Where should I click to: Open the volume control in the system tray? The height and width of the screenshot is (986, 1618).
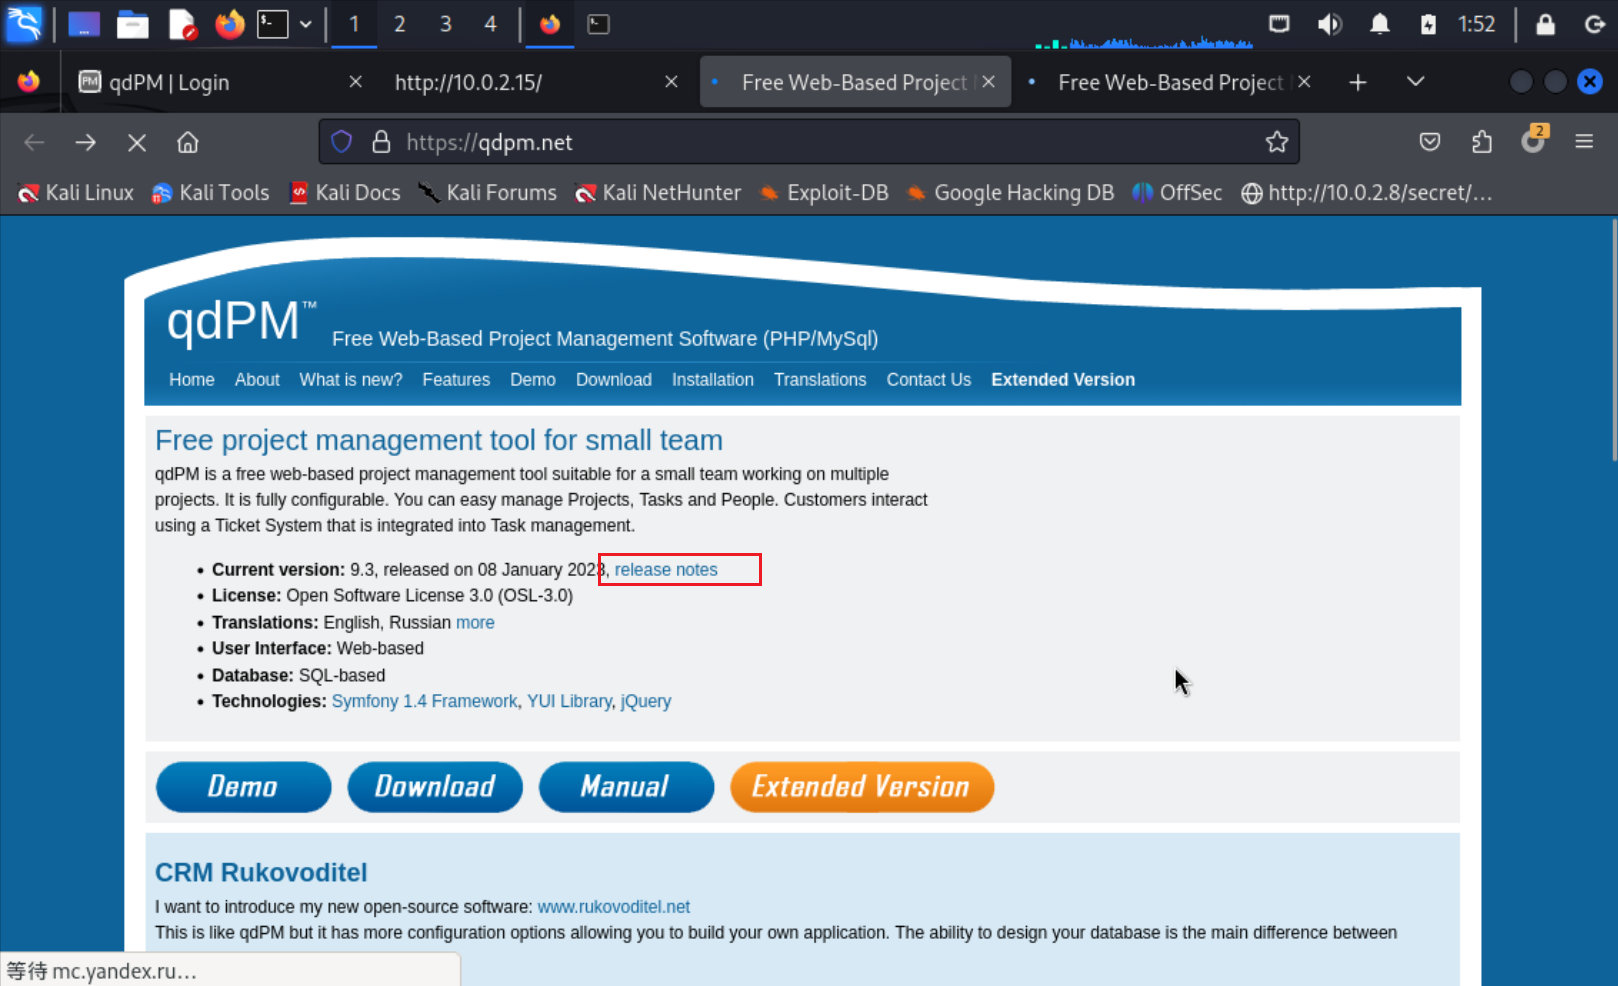coord(1329,24)
